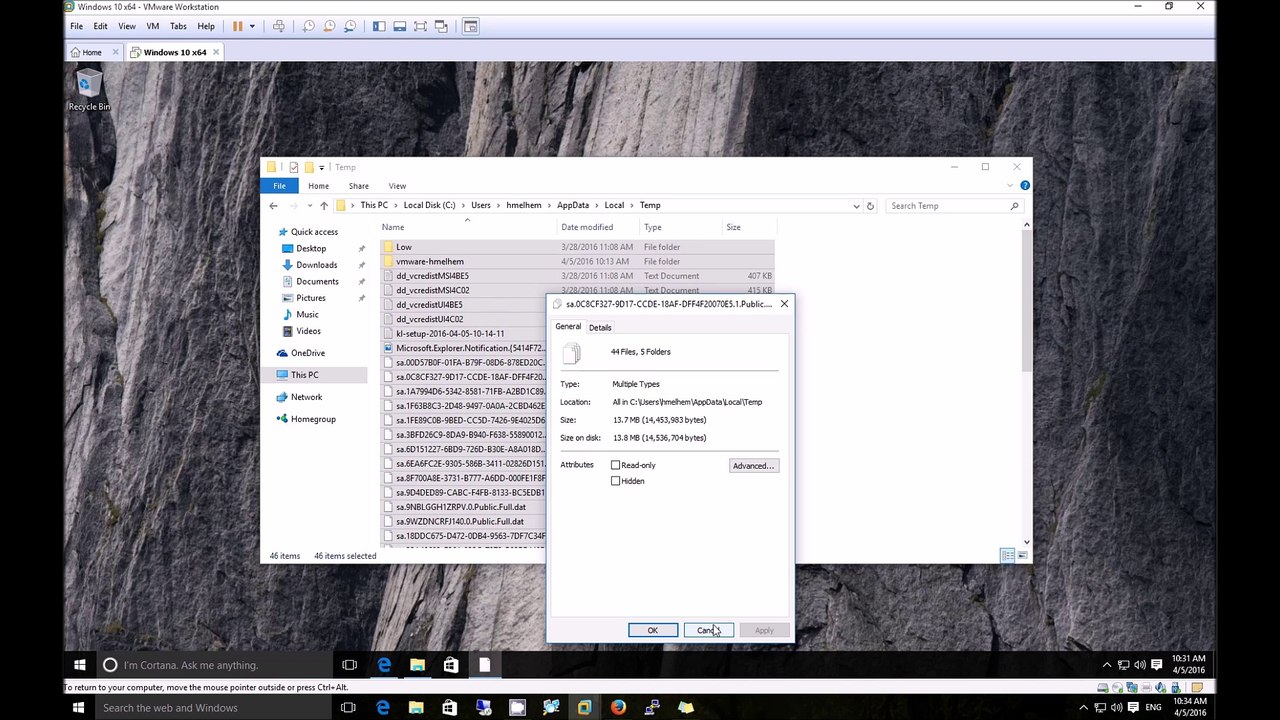
Task: Select the Recycle Bin desktop icon
Action: pyautogui.click(x=89, y=90)
